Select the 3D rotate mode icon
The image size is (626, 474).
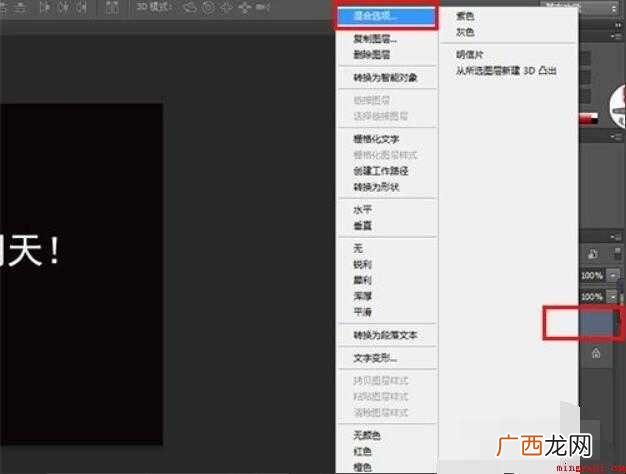pyautogui.click(x=190, y=7)
